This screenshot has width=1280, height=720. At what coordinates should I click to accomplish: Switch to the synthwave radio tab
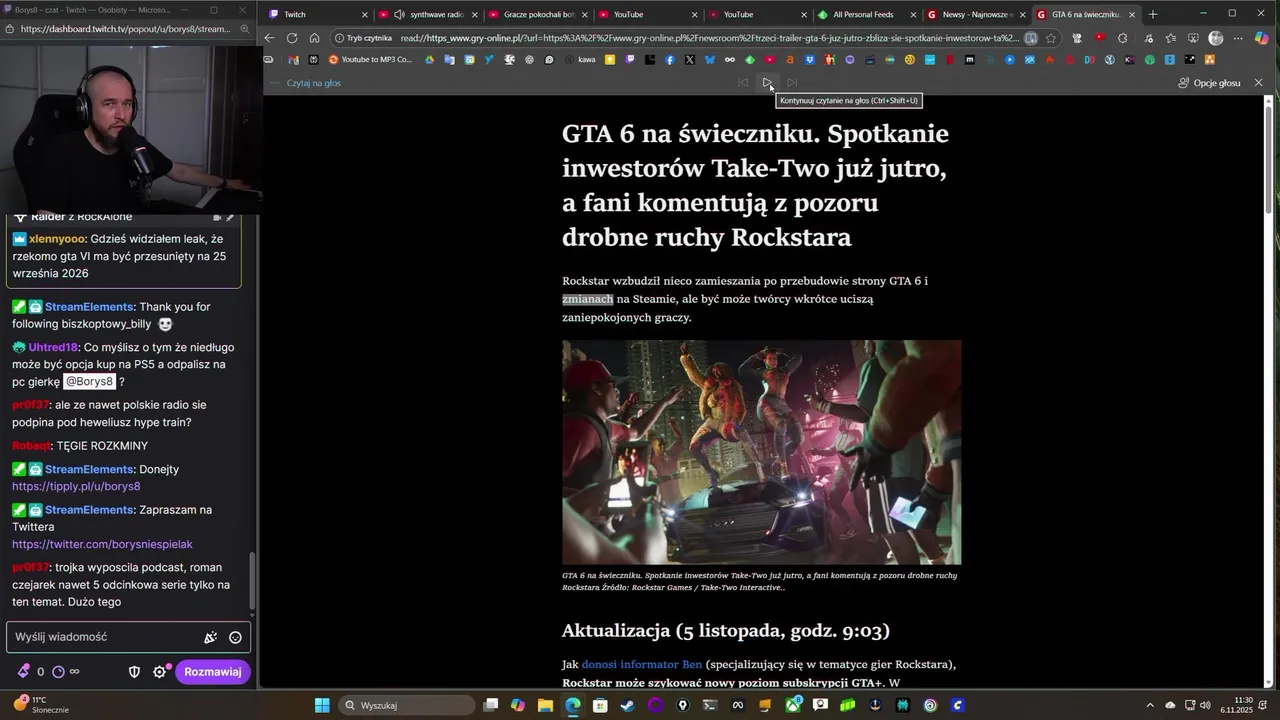tap(428, 15)
